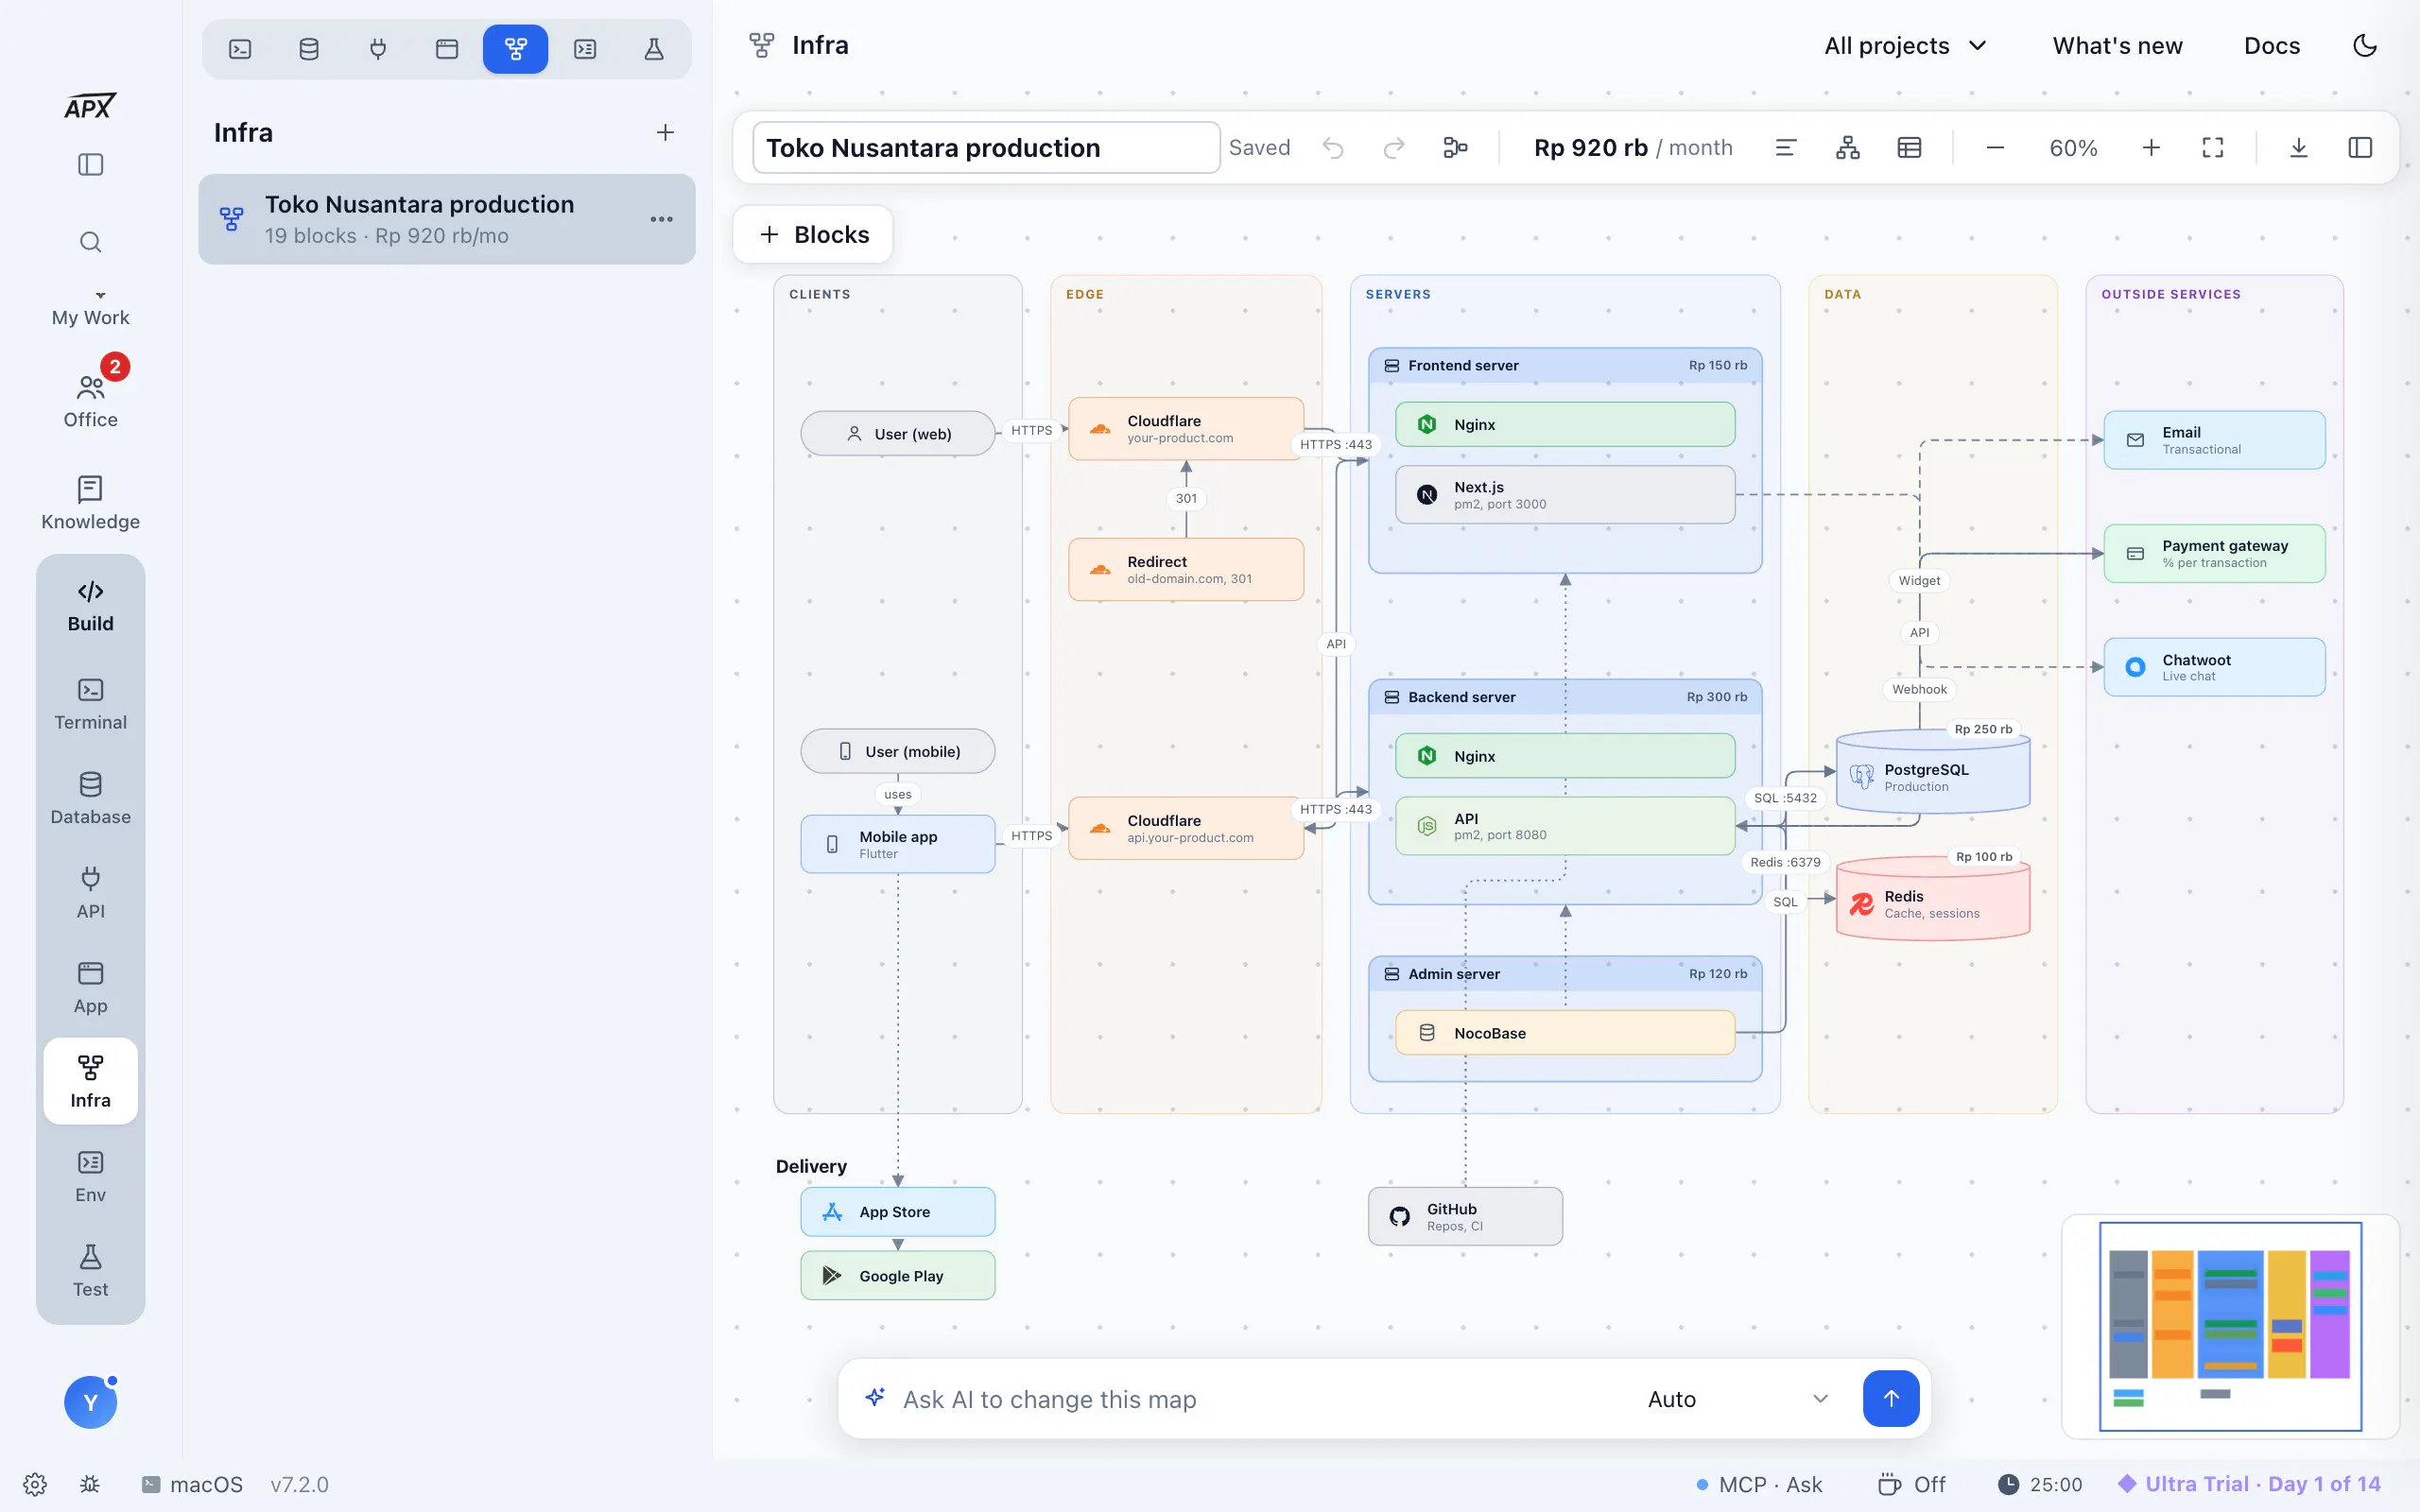Click the minimap thumbnail

click(2230, 1326)
